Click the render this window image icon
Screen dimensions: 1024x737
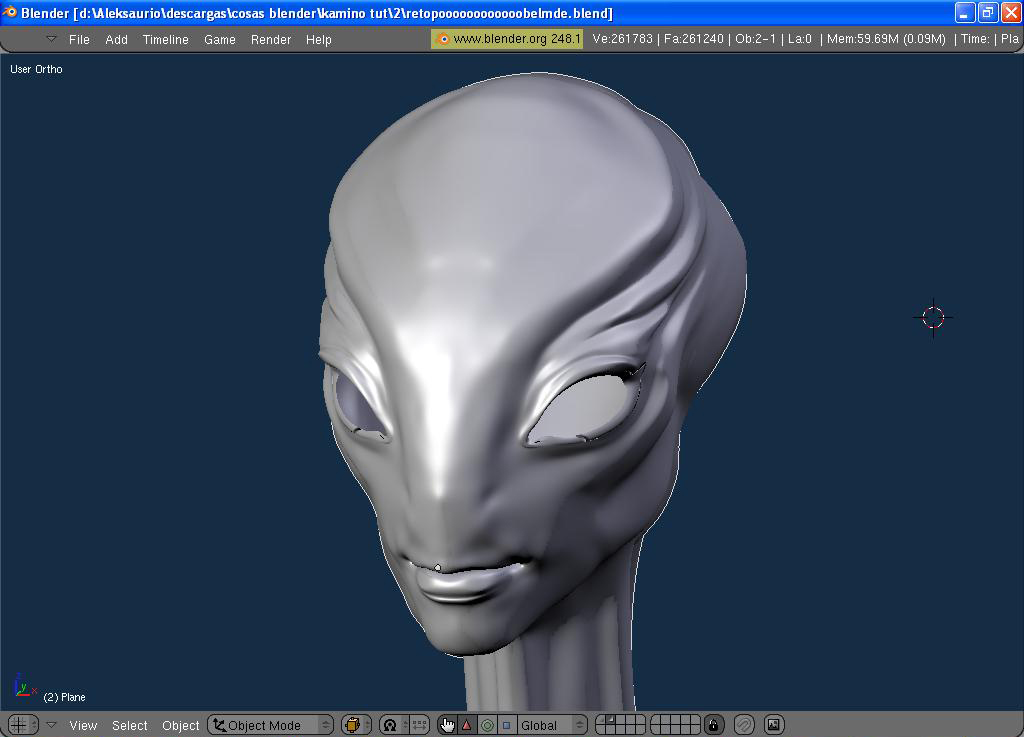click(774, 725)
